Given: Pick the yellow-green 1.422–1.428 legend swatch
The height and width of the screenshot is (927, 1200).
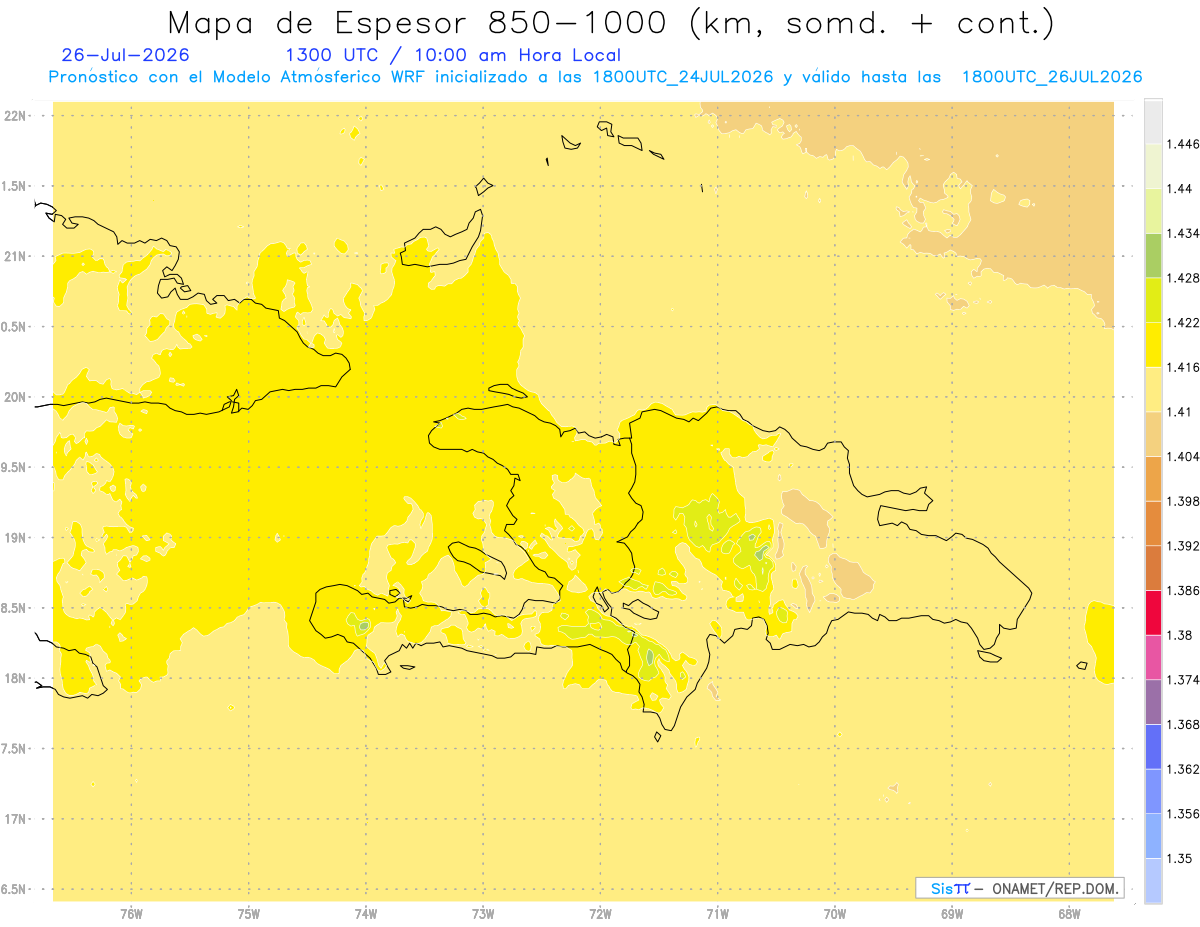Looking at the screenshot, I should (1153, 300).
